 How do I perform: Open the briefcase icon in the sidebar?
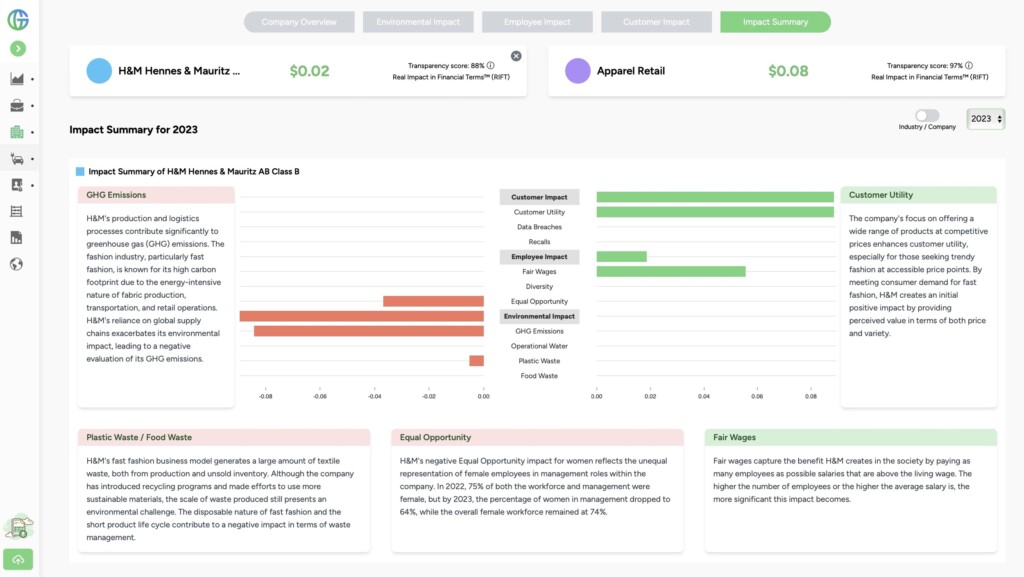pos(17,106)
